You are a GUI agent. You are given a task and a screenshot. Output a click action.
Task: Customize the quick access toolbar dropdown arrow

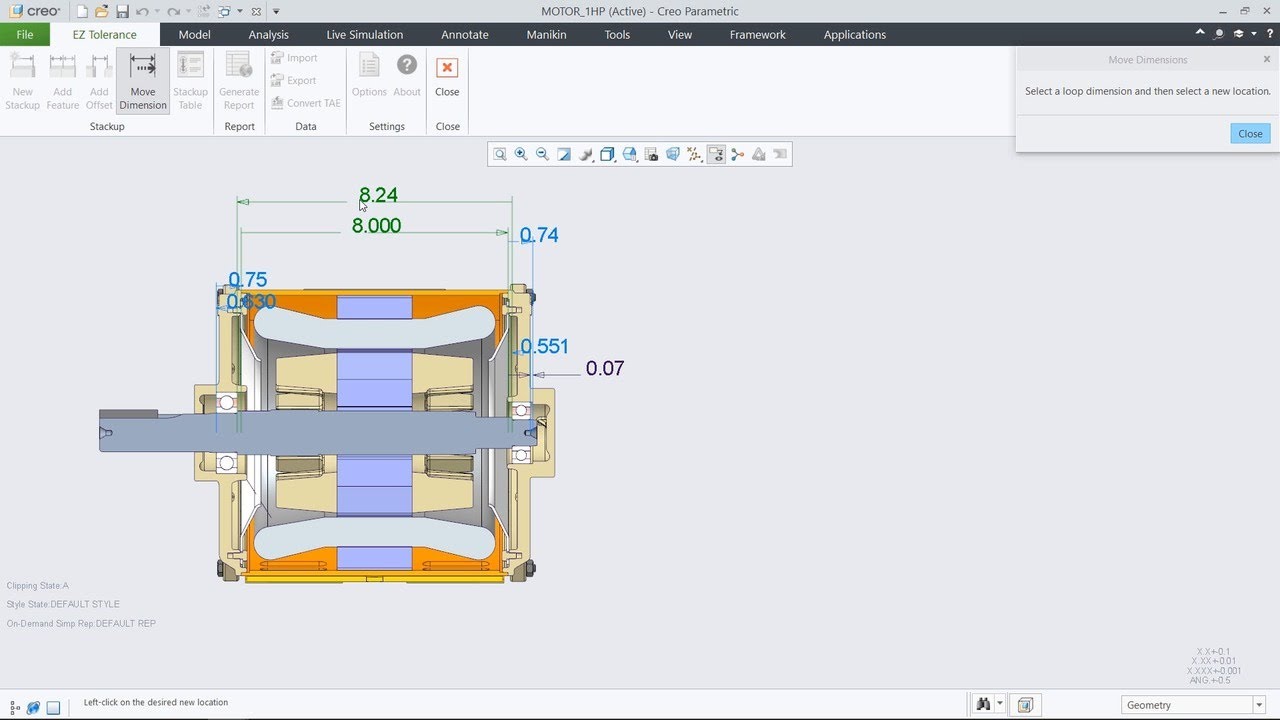click(x=276, y=12)
